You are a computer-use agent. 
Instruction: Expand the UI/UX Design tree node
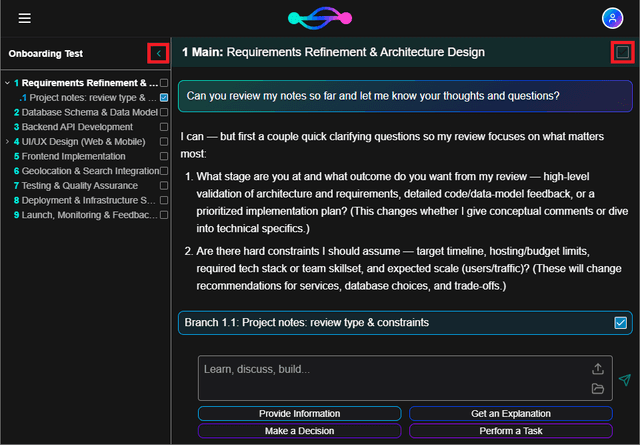(7, 142)
